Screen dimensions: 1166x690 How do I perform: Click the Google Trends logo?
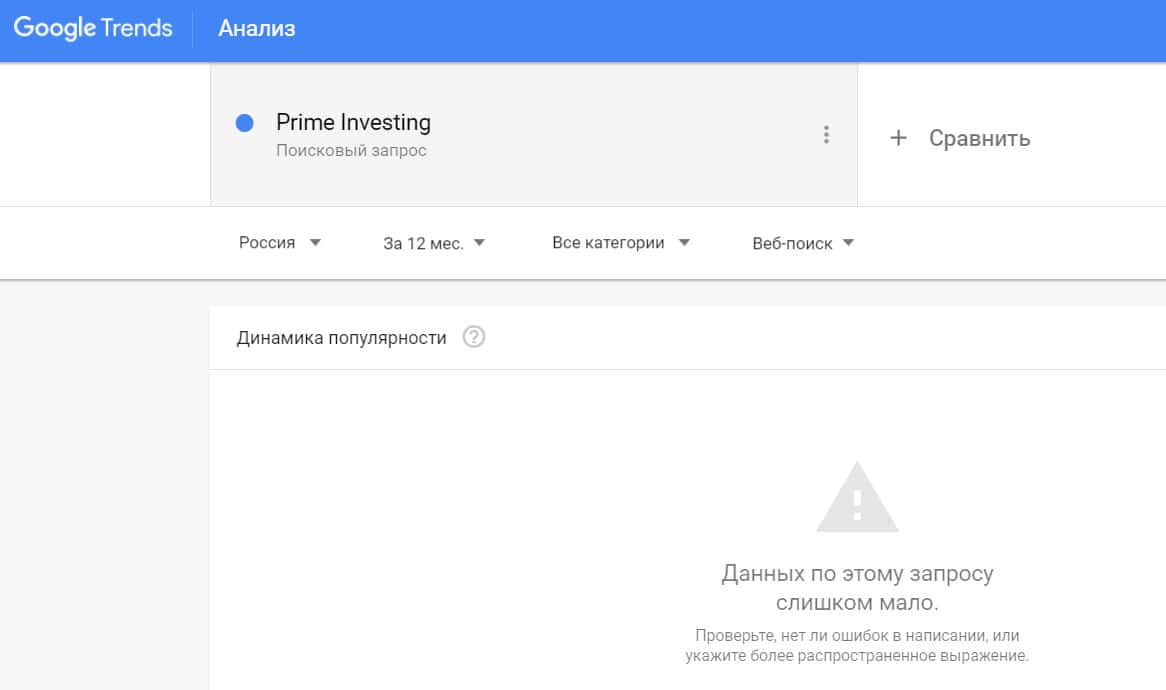[93, 28]
